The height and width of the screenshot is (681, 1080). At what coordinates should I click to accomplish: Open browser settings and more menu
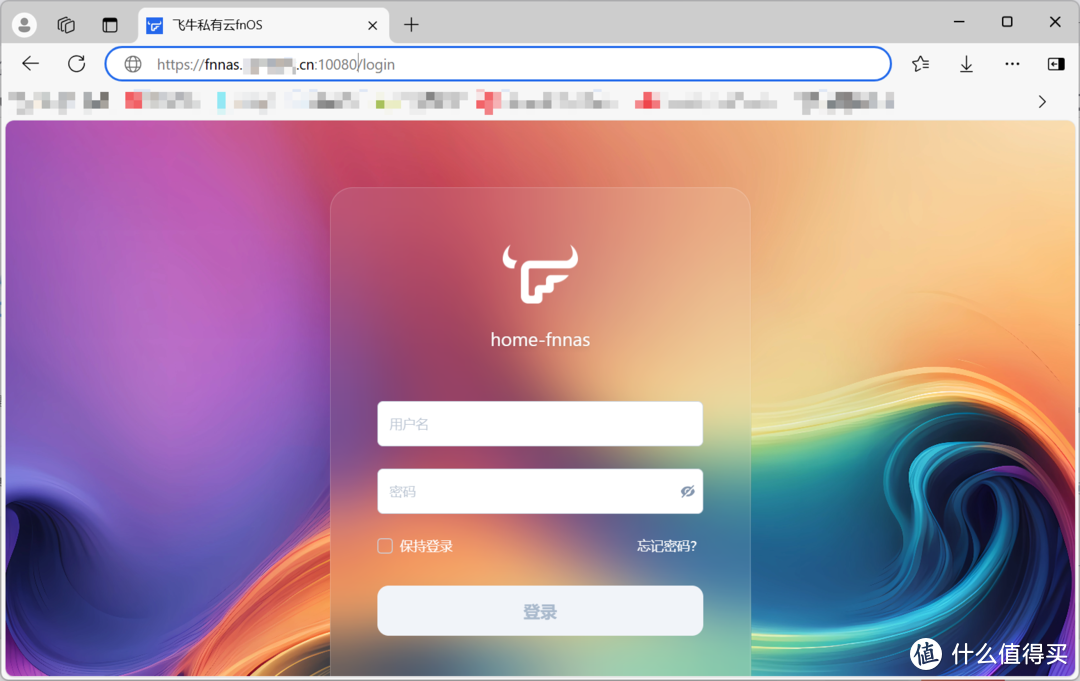[x=1012, y=64]
